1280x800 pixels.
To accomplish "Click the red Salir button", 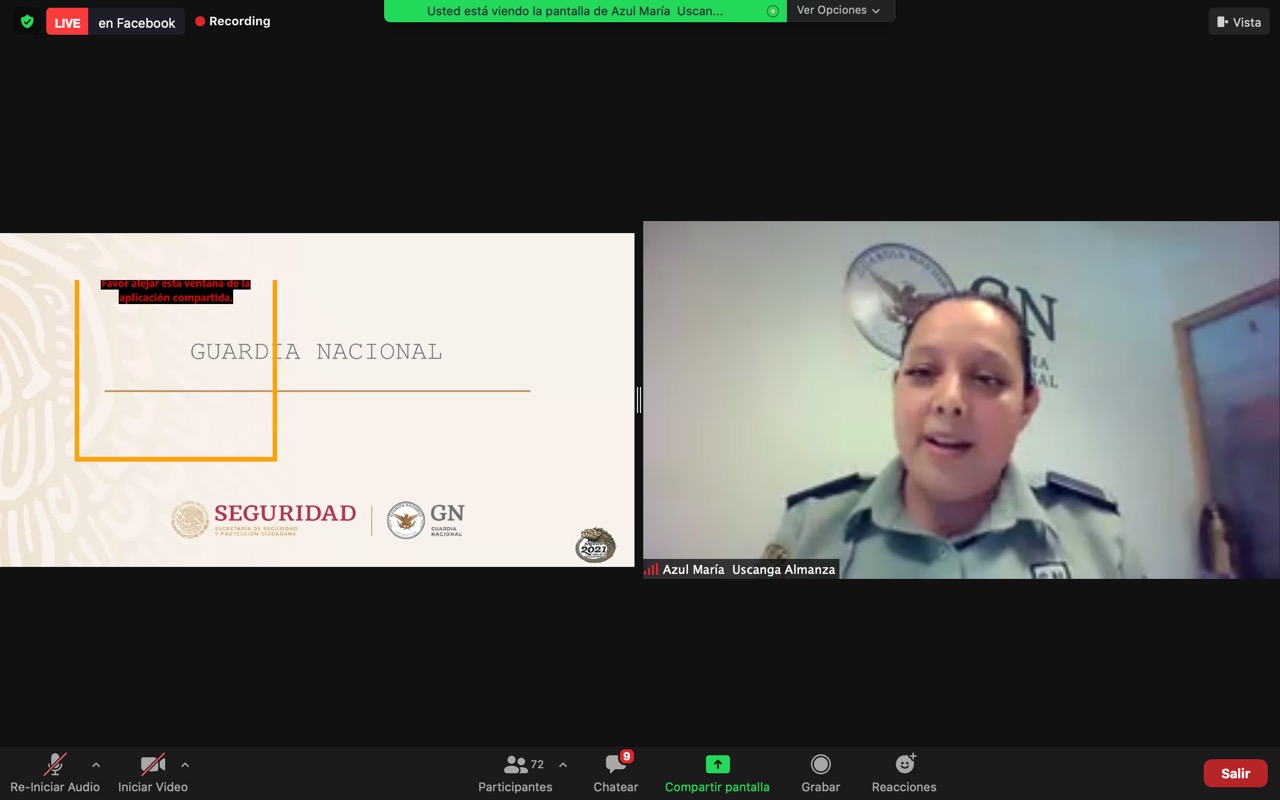I will [x=1235, y=773].
